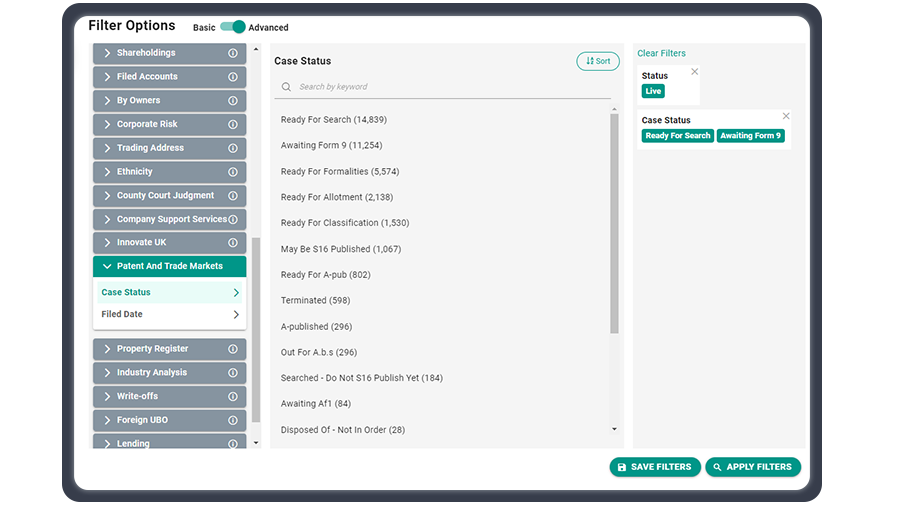Open info icon for Industry Analysis
This screenshot has height=506, width=915.
(x=233, y=373)
